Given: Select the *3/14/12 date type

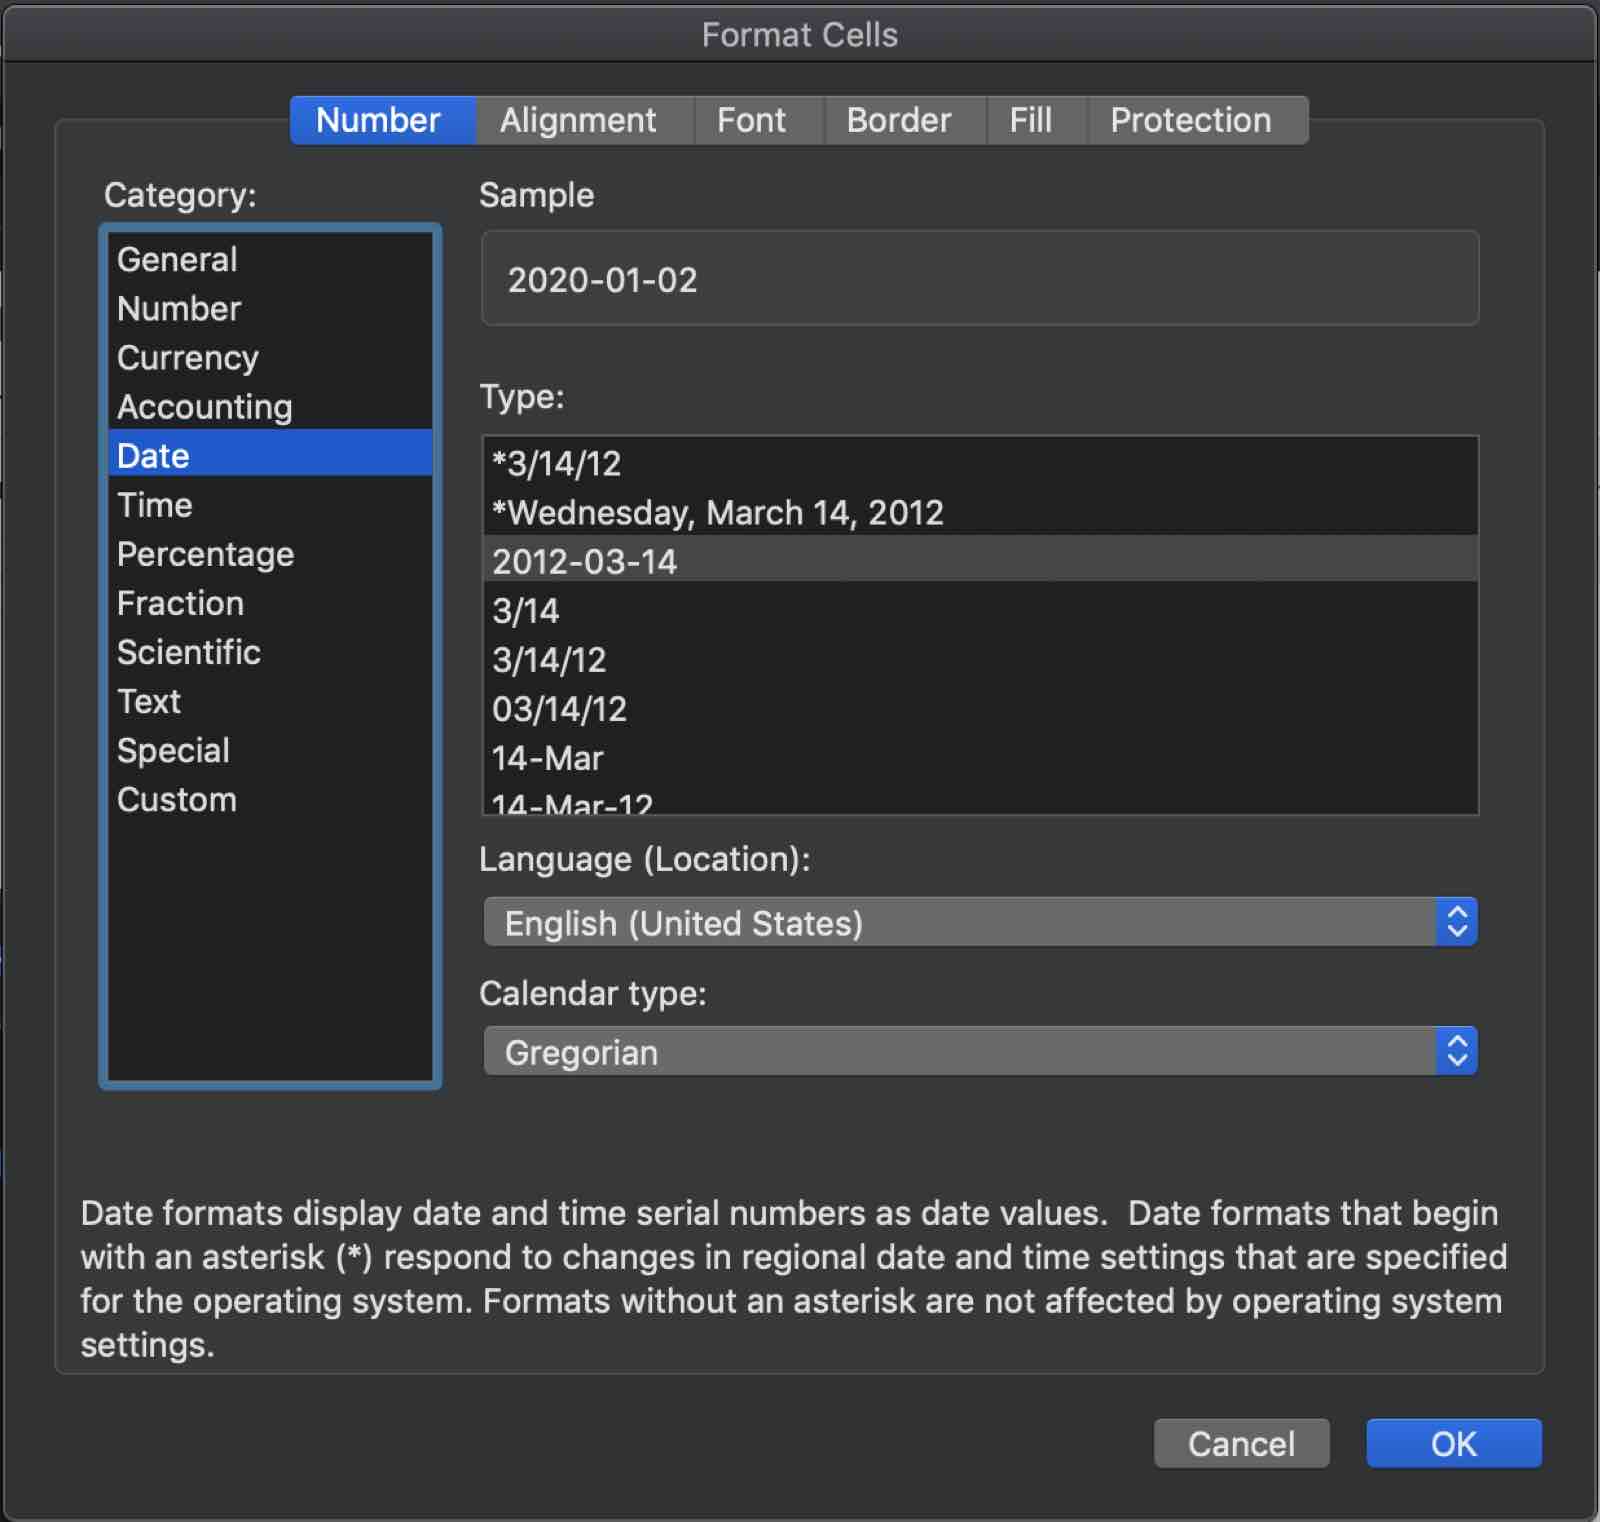Looking at the screenshot, I should pyautogui.click(x=556, y=463).
